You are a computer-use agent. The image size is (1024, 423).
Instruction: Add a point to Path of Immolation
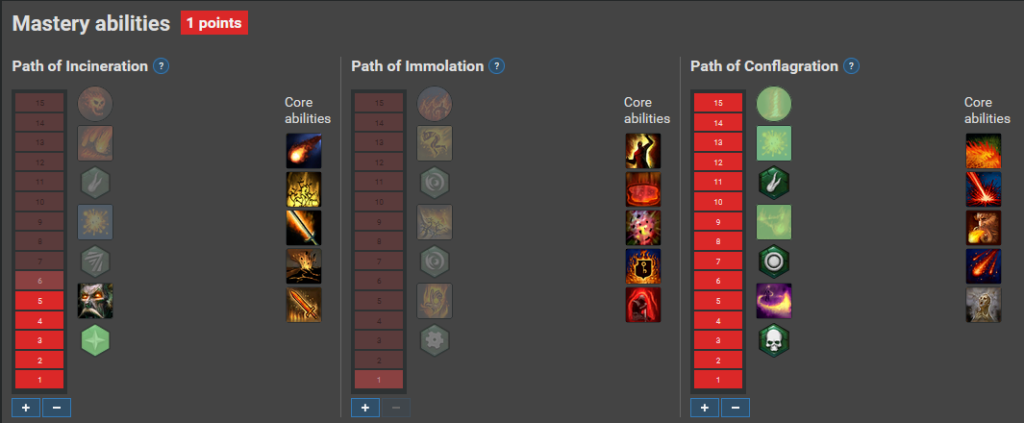tap(365, 408)
